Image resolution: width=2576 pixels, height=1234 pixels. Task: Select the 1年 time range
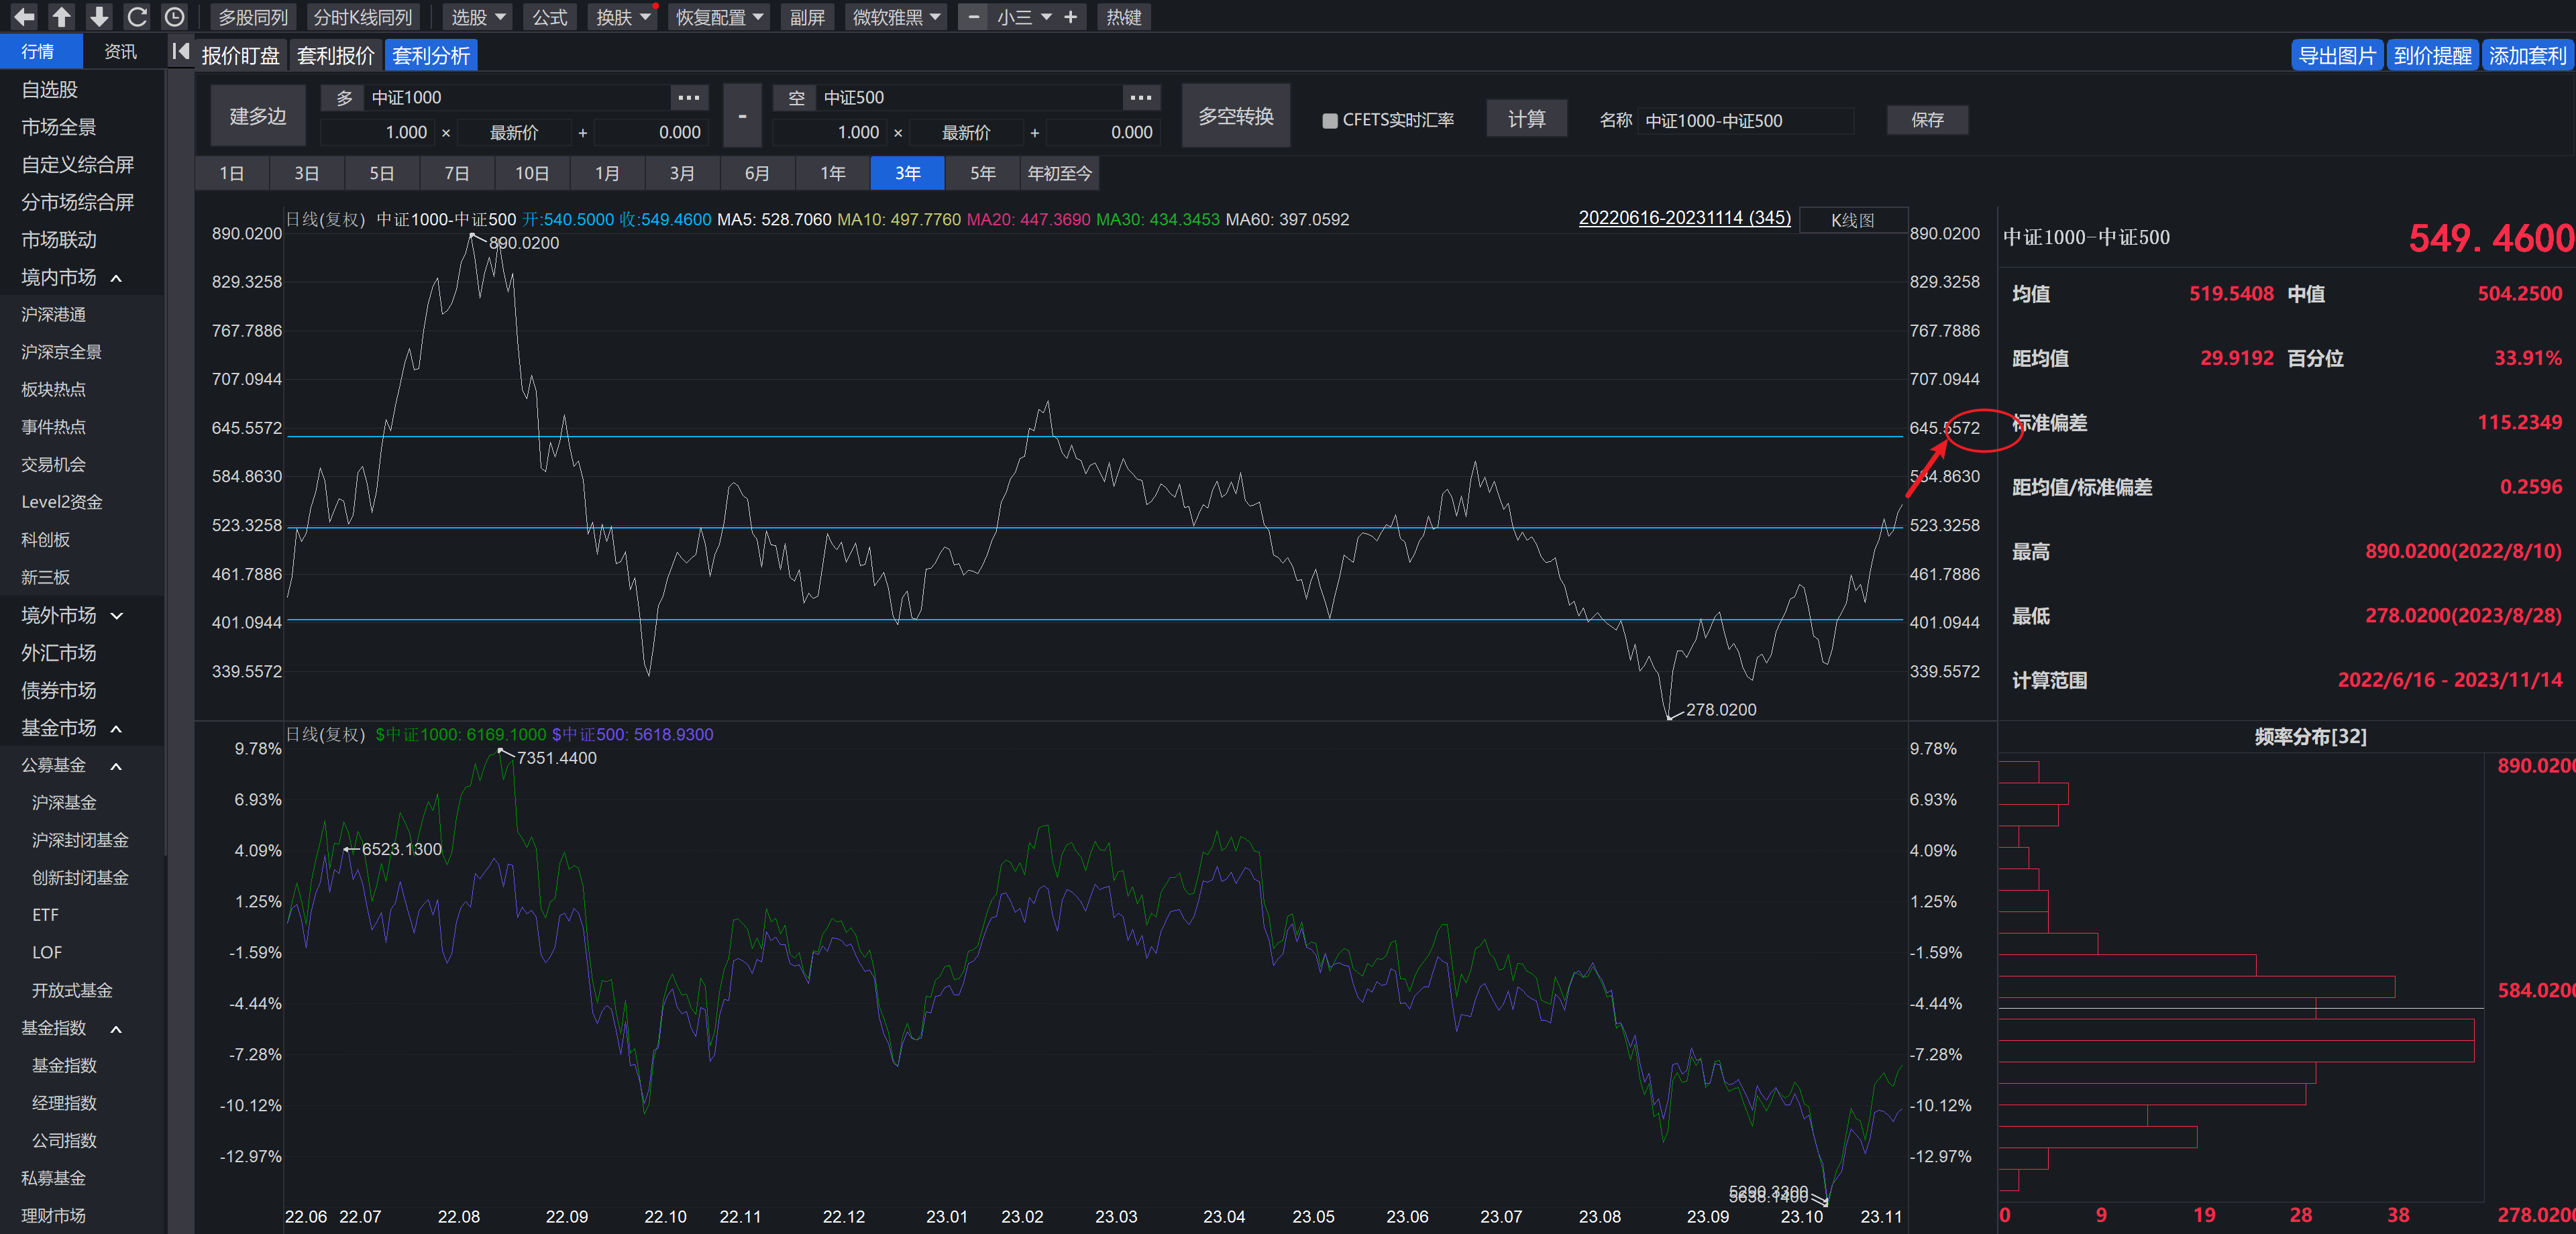(832, 173)
